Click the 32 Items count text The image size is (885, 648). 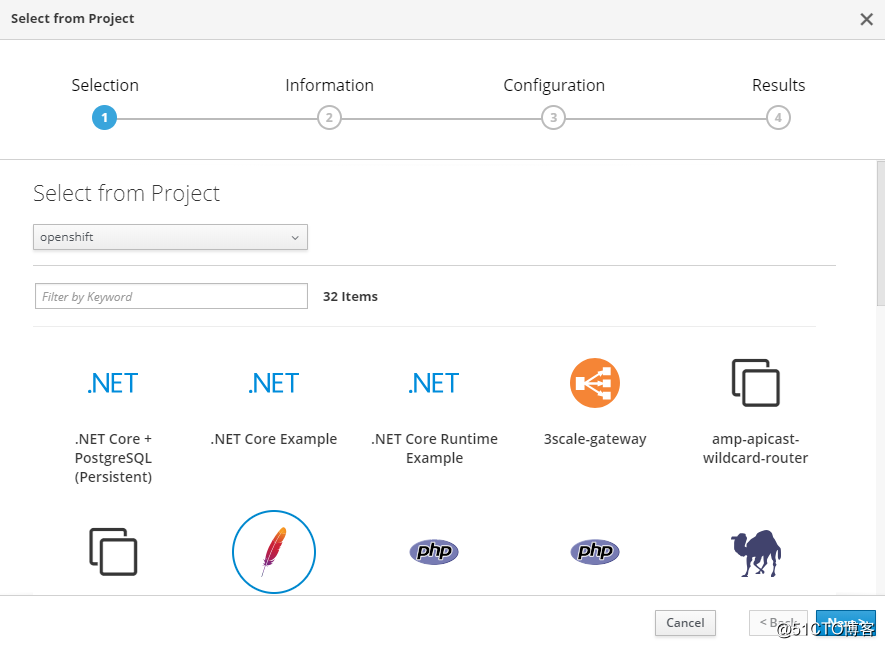point(350,296)
